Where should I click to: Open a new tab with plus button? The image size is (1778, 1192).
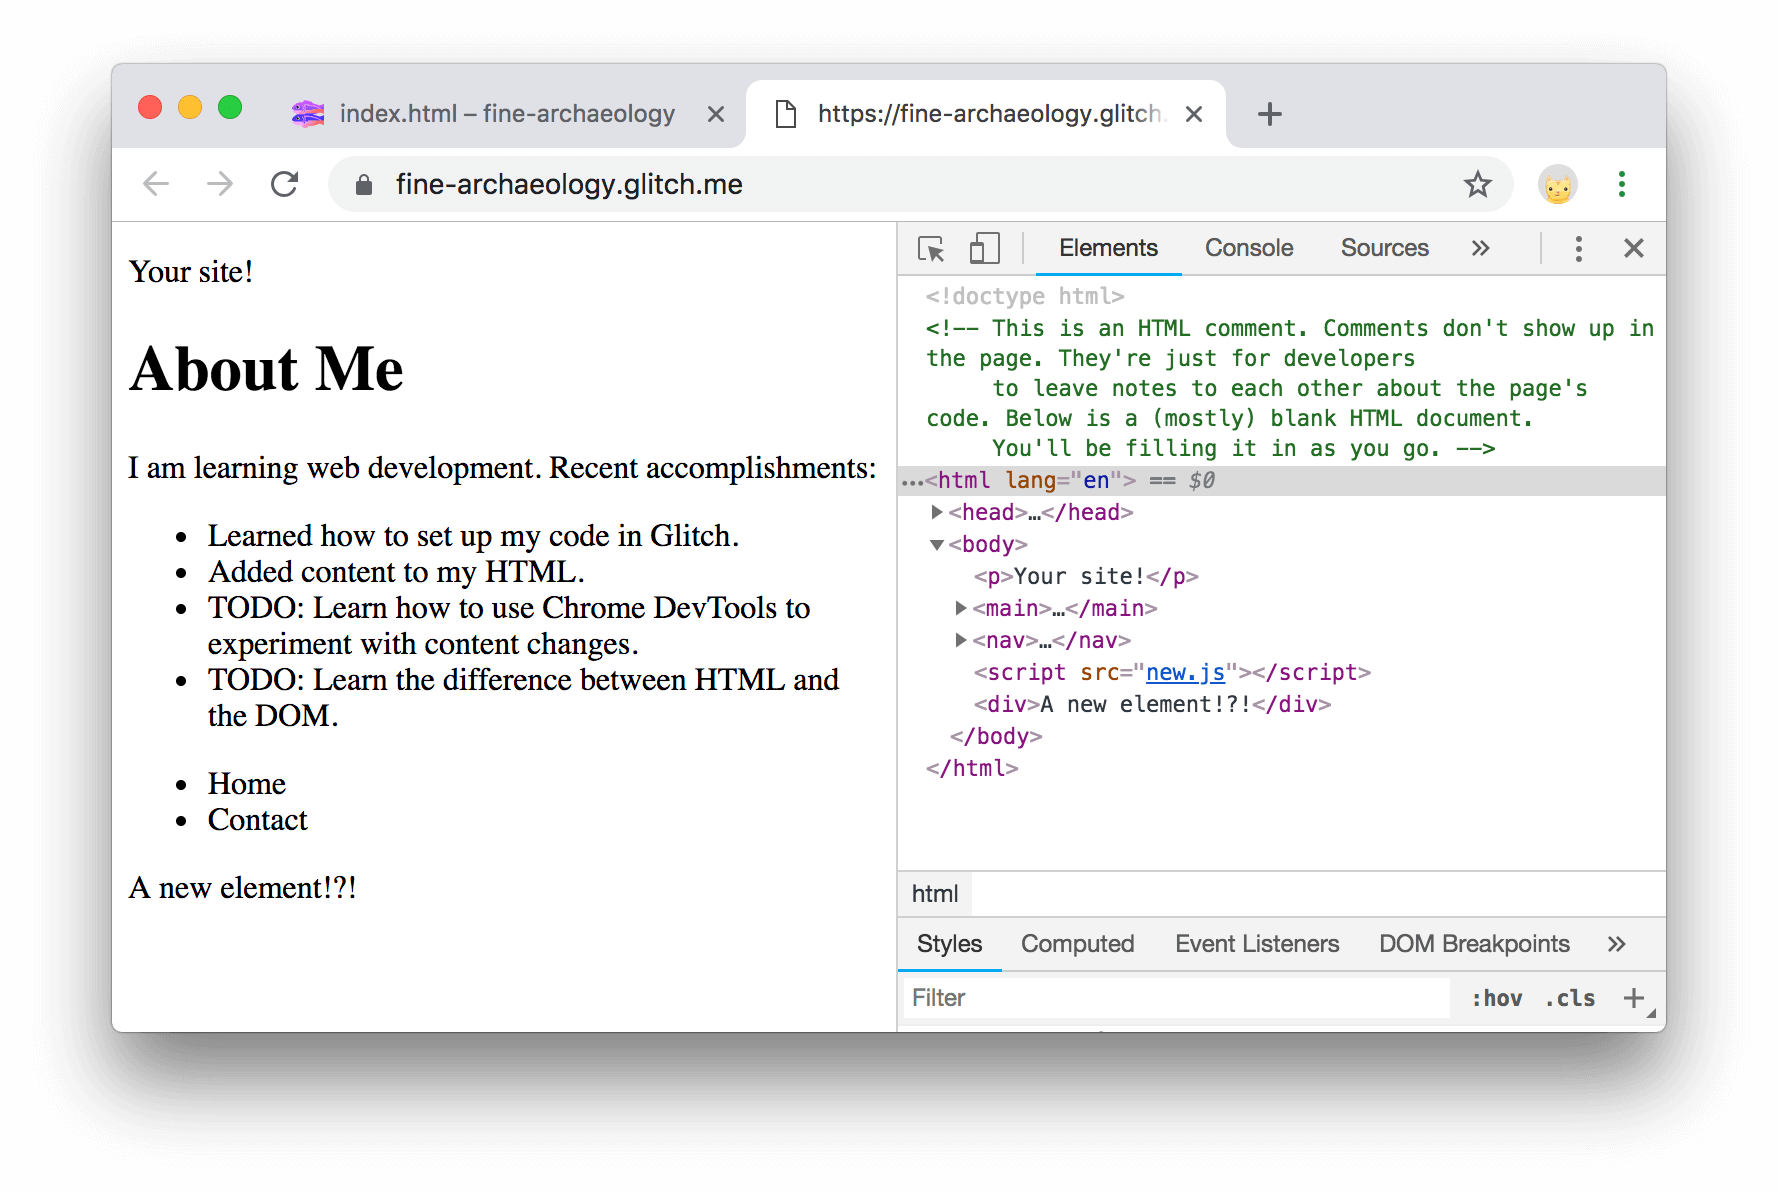(1270, 114)
